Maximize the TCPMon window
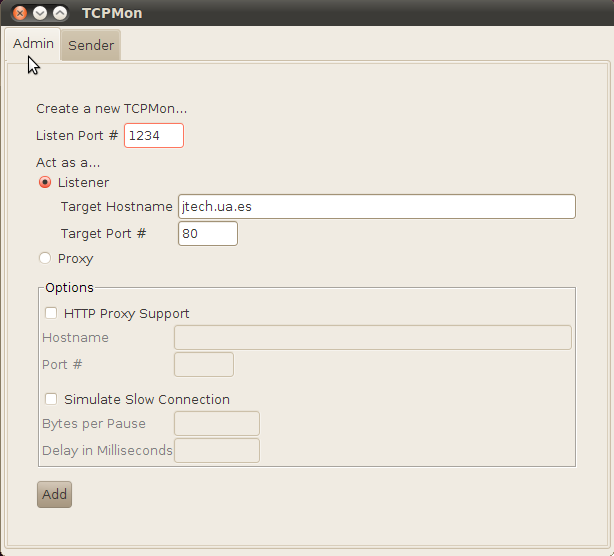Viewport: 614px width, 556px height. coord(60,13)
